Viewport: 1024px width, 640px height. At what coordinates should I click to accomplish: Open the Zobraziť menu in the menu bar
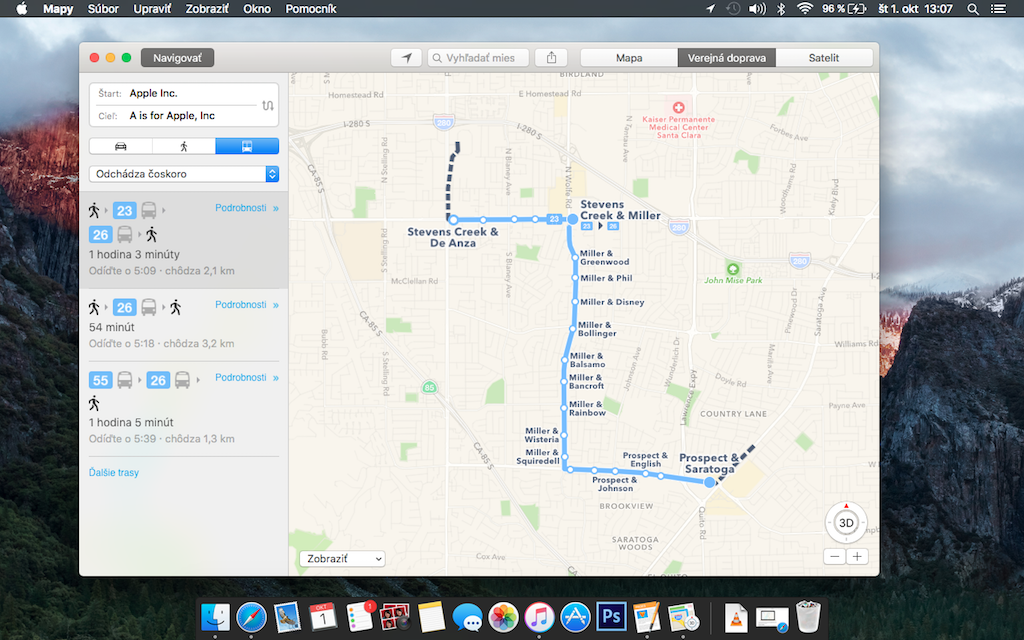coord(207,8)
